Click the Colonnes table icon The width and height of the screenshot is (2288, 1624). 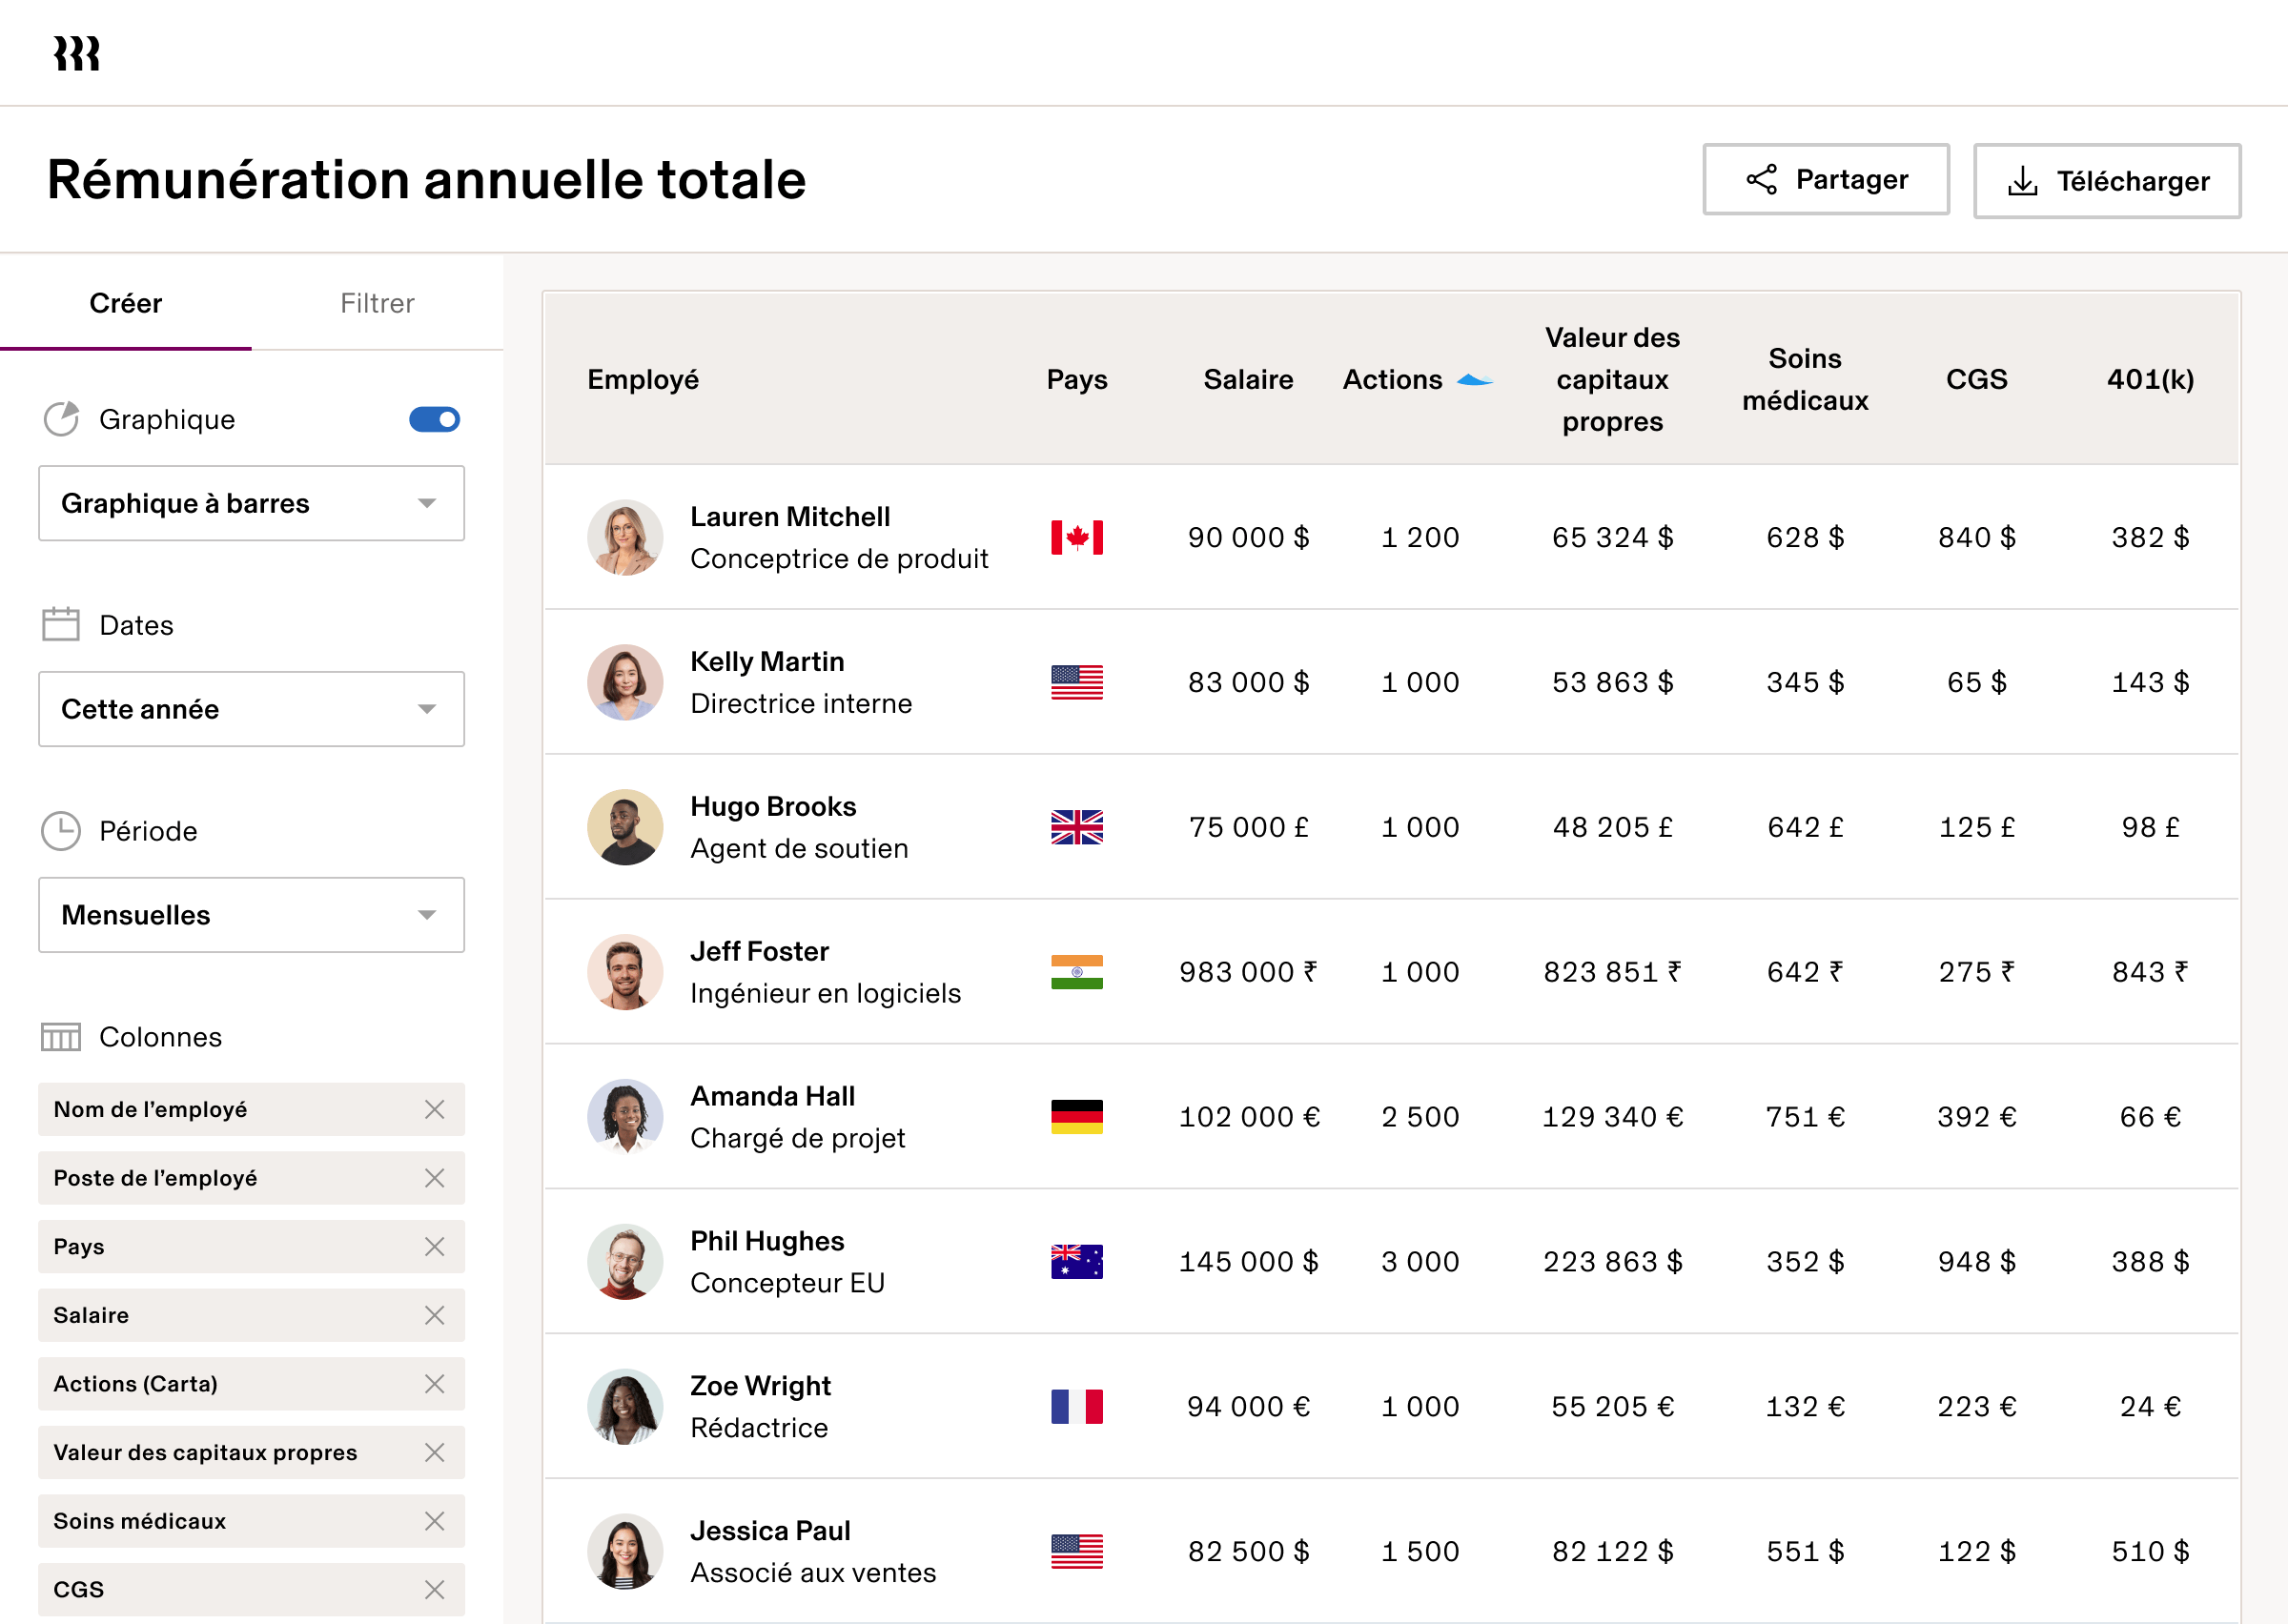(61, 1037)
